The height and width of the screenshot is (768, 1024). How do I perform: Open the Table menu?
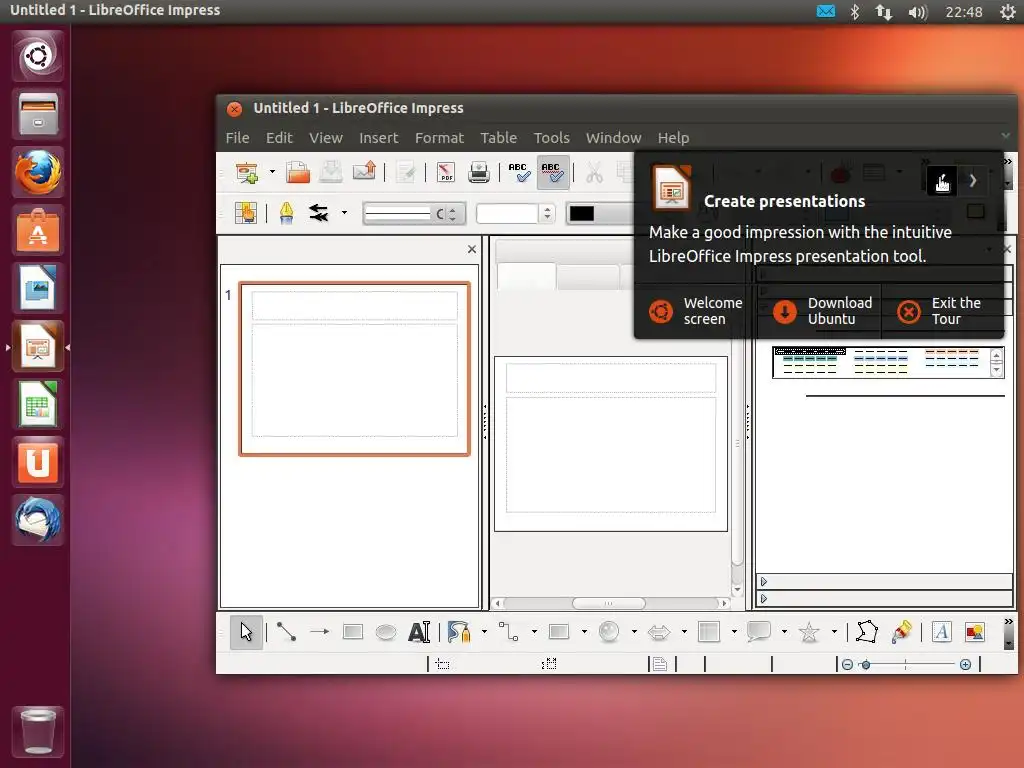(x=499, y=138)
